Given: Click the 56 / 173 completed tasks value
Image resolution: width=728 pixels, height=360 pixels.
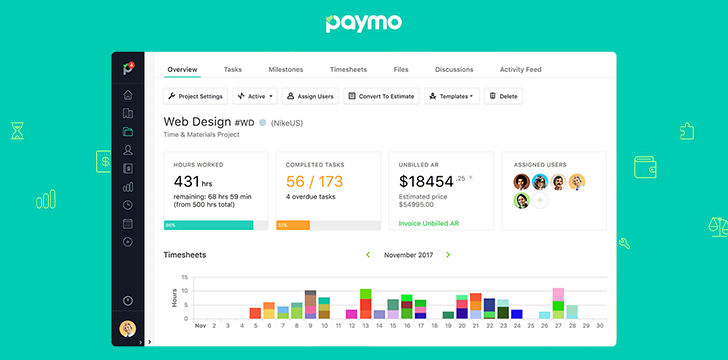Looking at the screenshot, I should (x=314, y=181).
